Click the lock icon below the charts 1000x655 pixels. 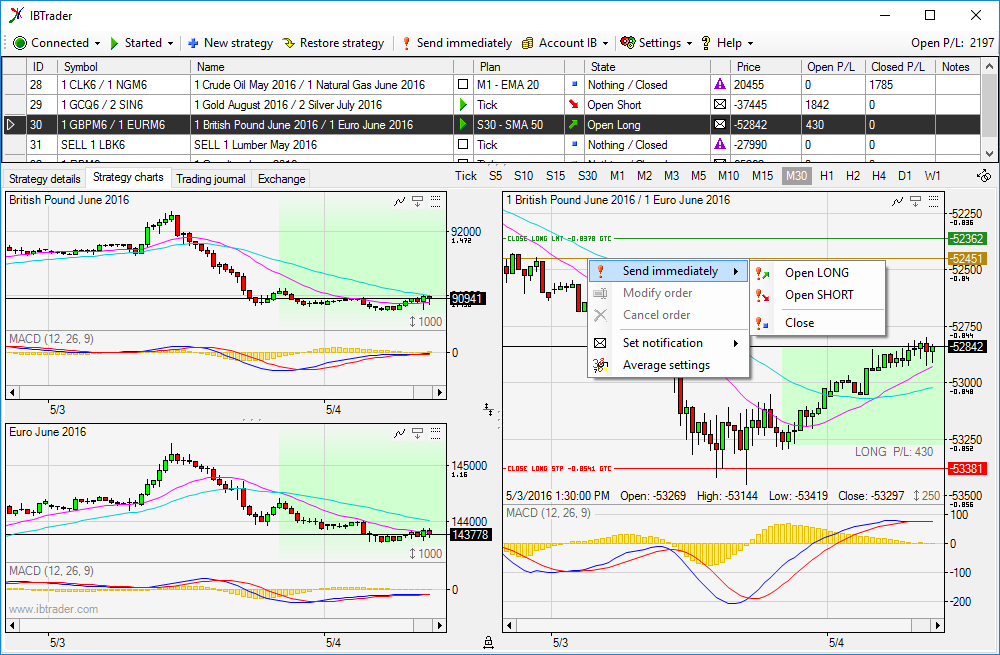488,642
